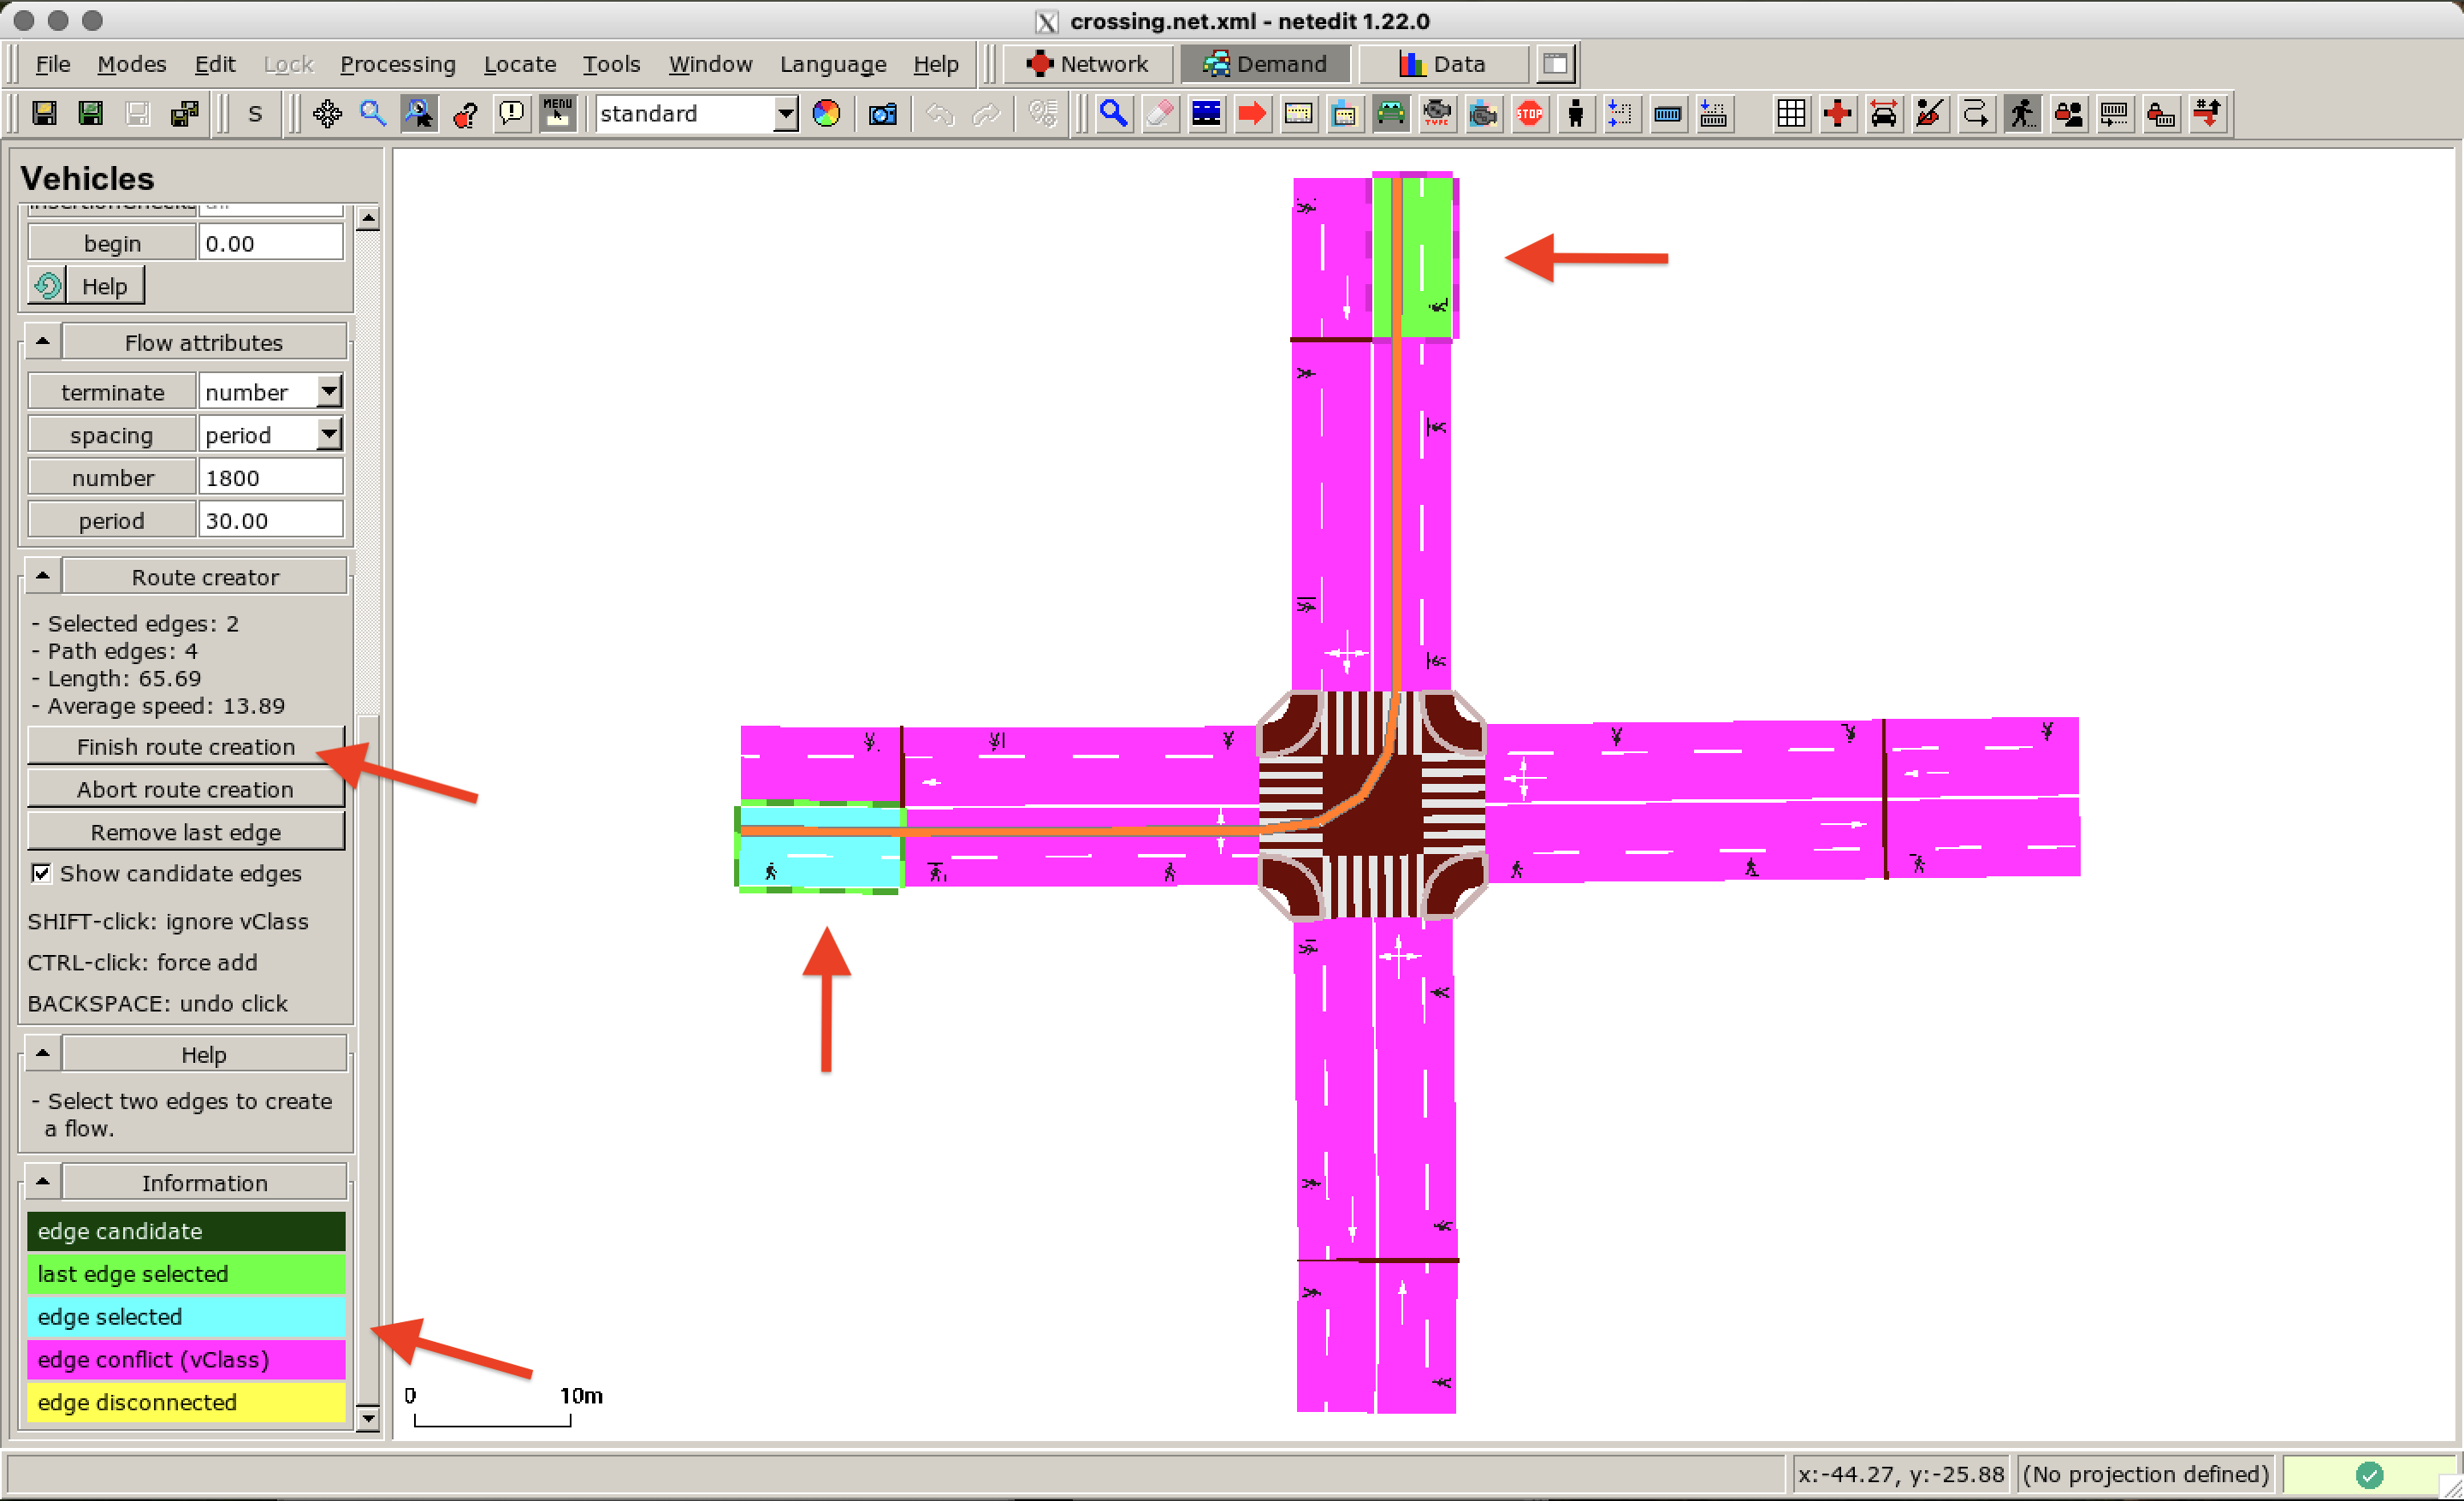Image resolution: width=2464 pixels, height=1501 pixels.
Task: Open the Vehicle Type mode icon
Action: pos(1437,114)
